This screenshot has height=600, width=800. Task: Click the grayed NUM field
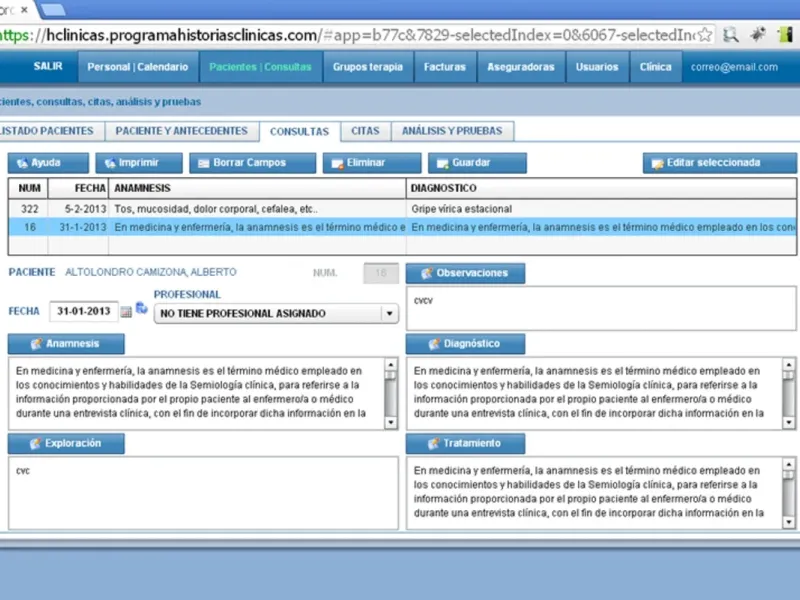point(381,273)
